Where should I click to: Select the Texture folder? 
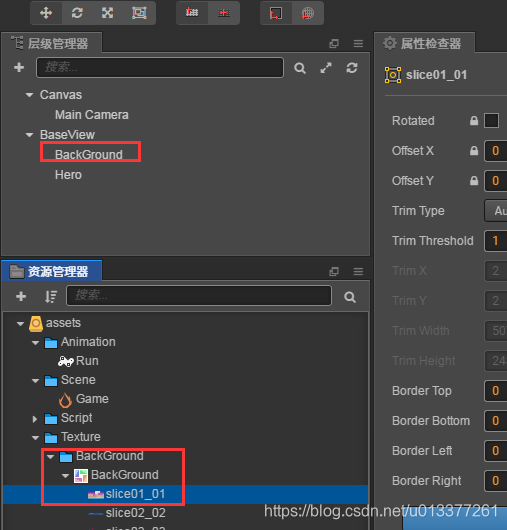pos(81,437)
